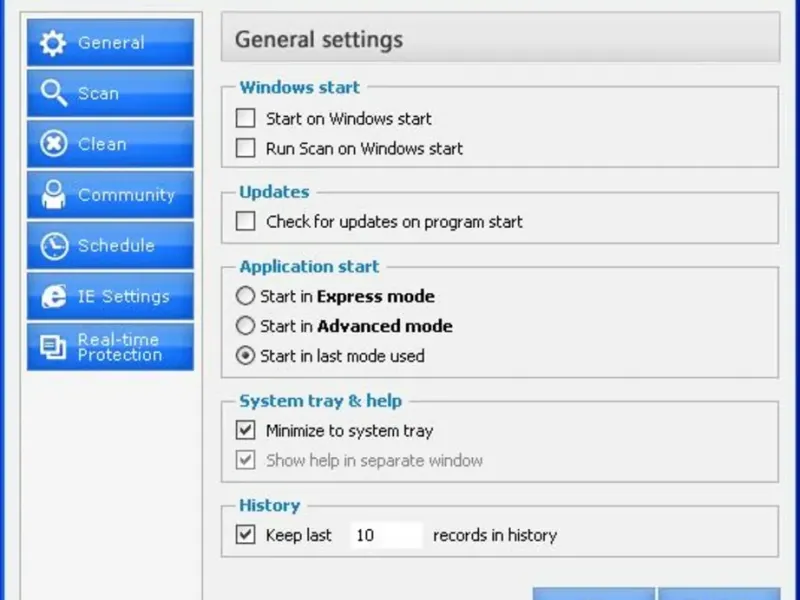Enable Run Scan on Windows start
The image size is (800, 600).
[245, 148]
